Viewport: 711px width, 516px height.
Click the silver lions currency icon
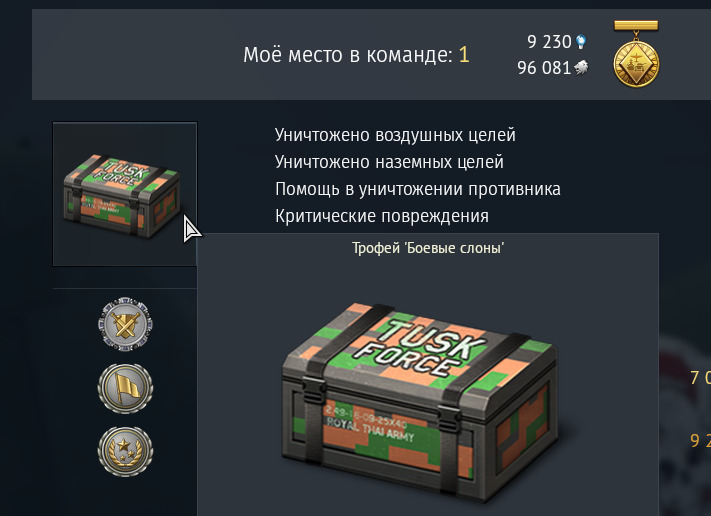click(581, 68)
